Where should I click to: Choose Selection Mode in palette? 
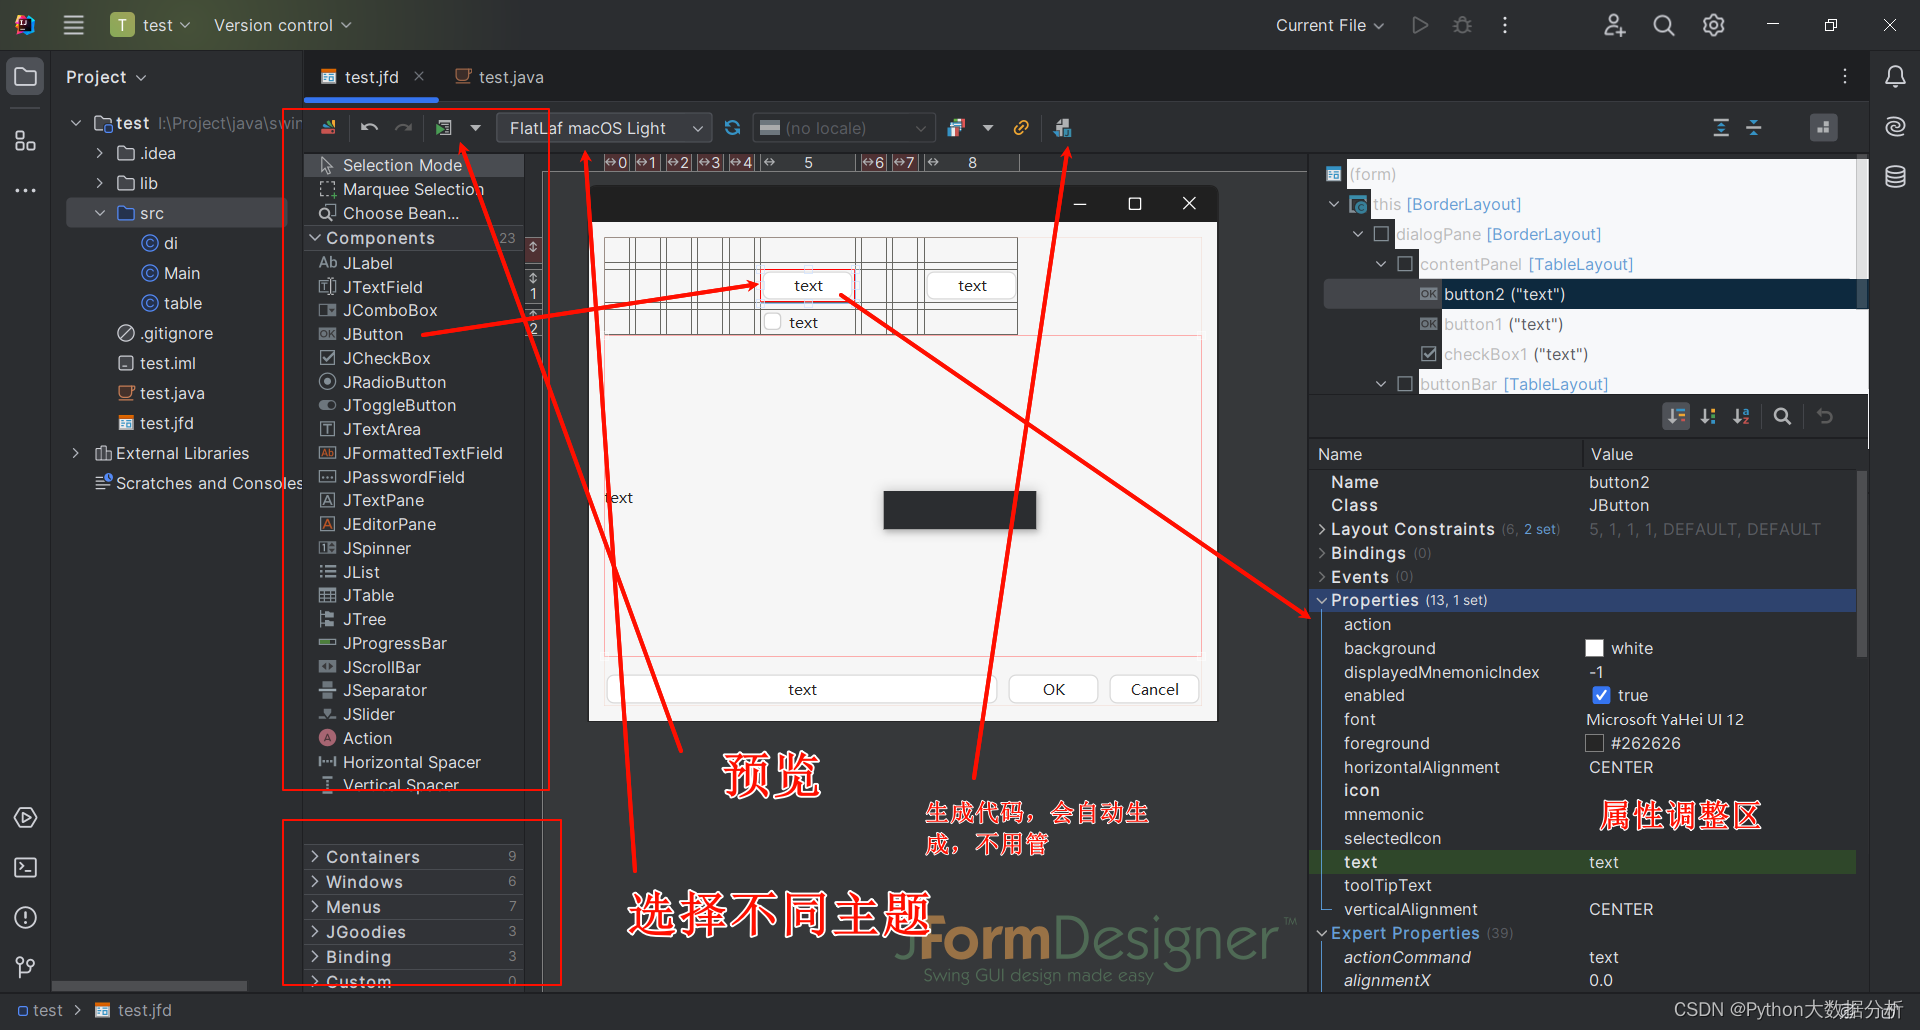[x=414, y=165]
